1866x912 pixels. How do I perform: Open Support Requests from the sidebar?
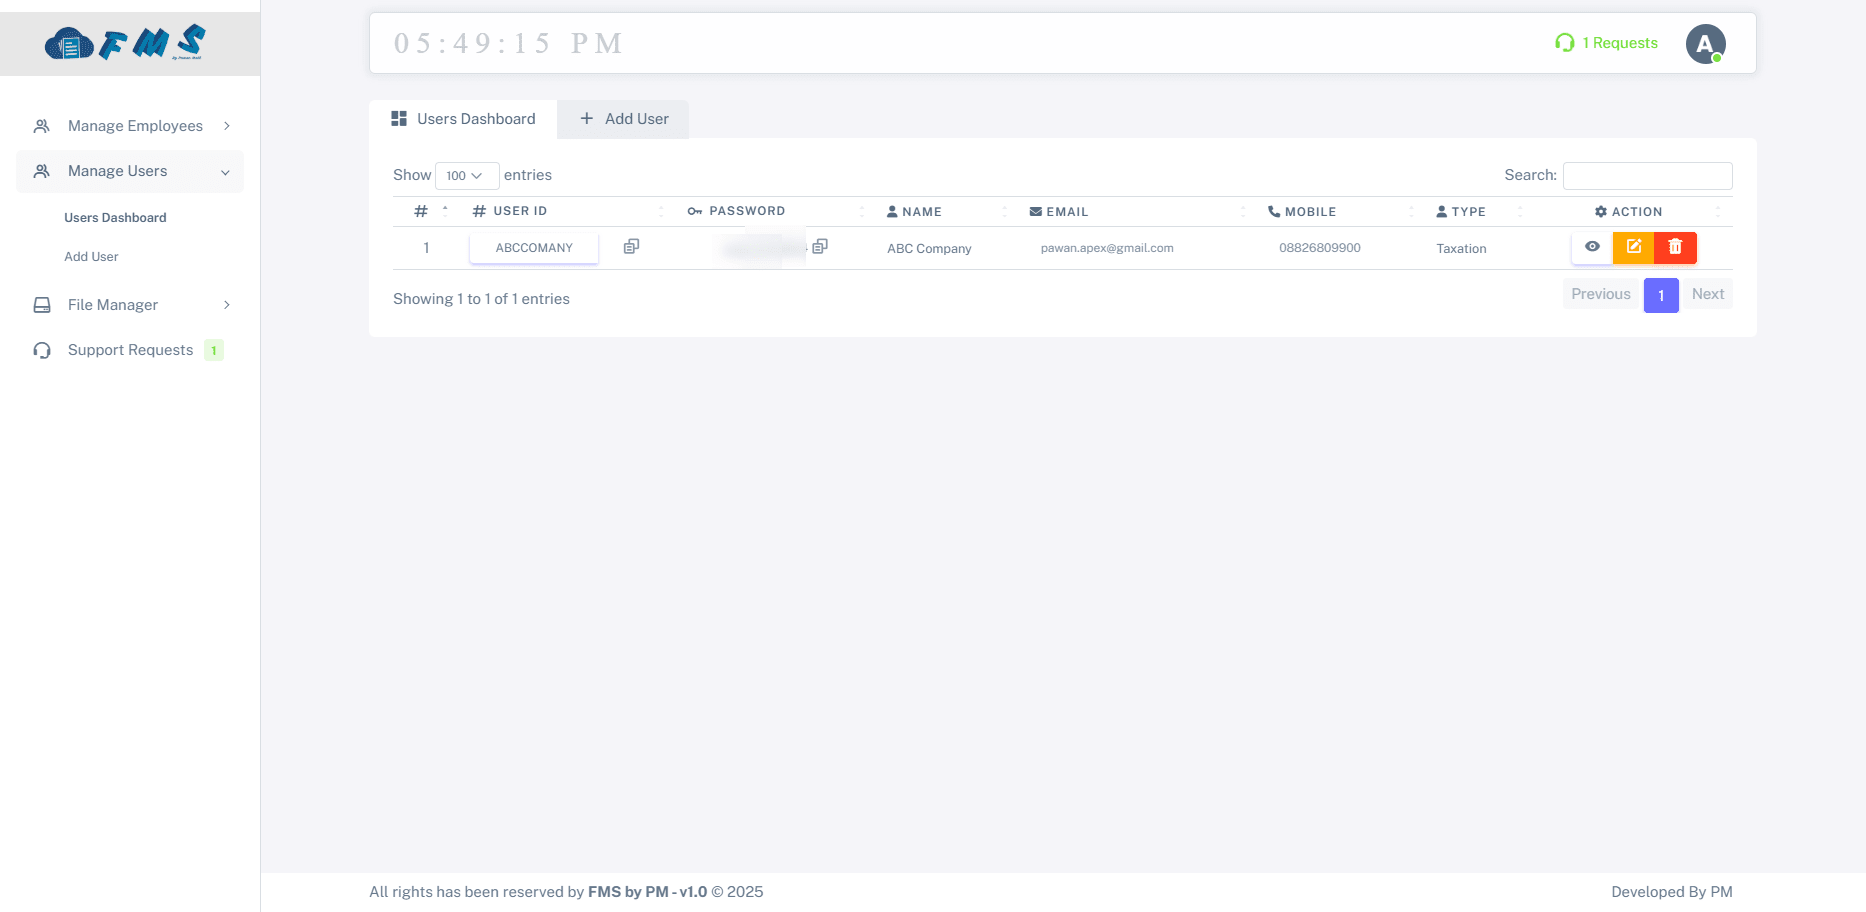point(130,350)
